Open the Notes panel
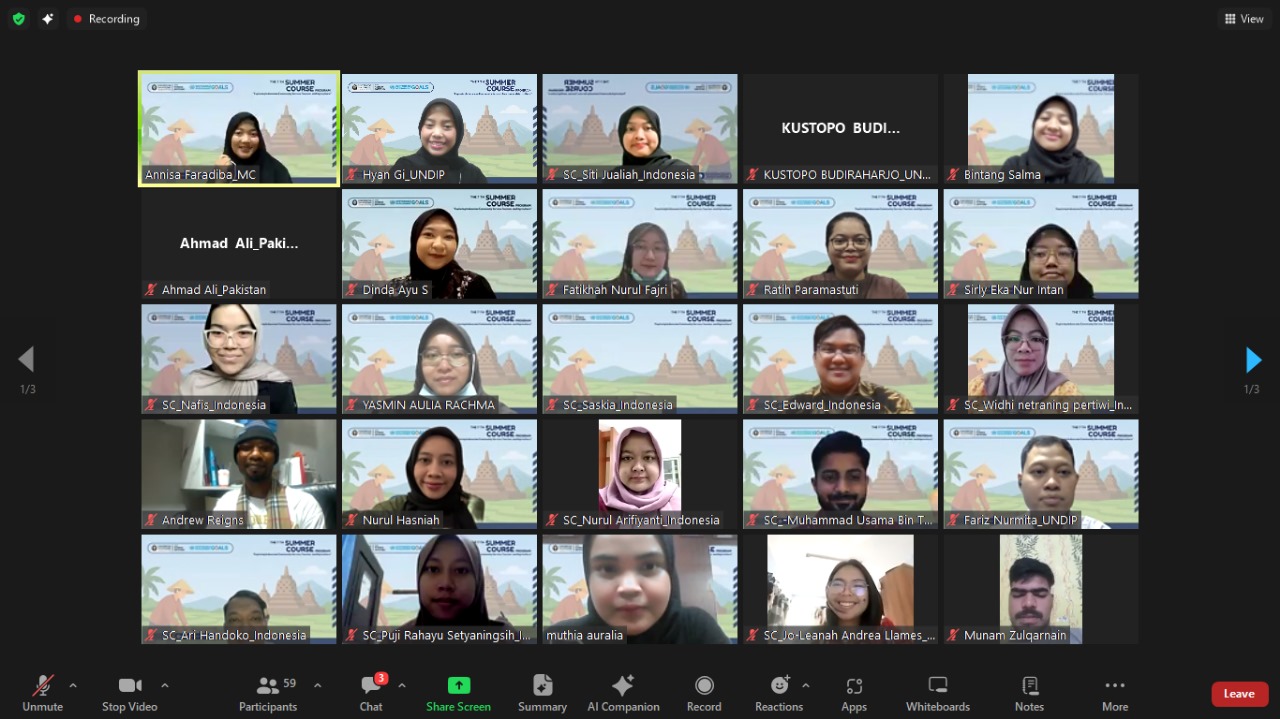The height and width of the screenshot is (719, 1280). click(1029, 693)
